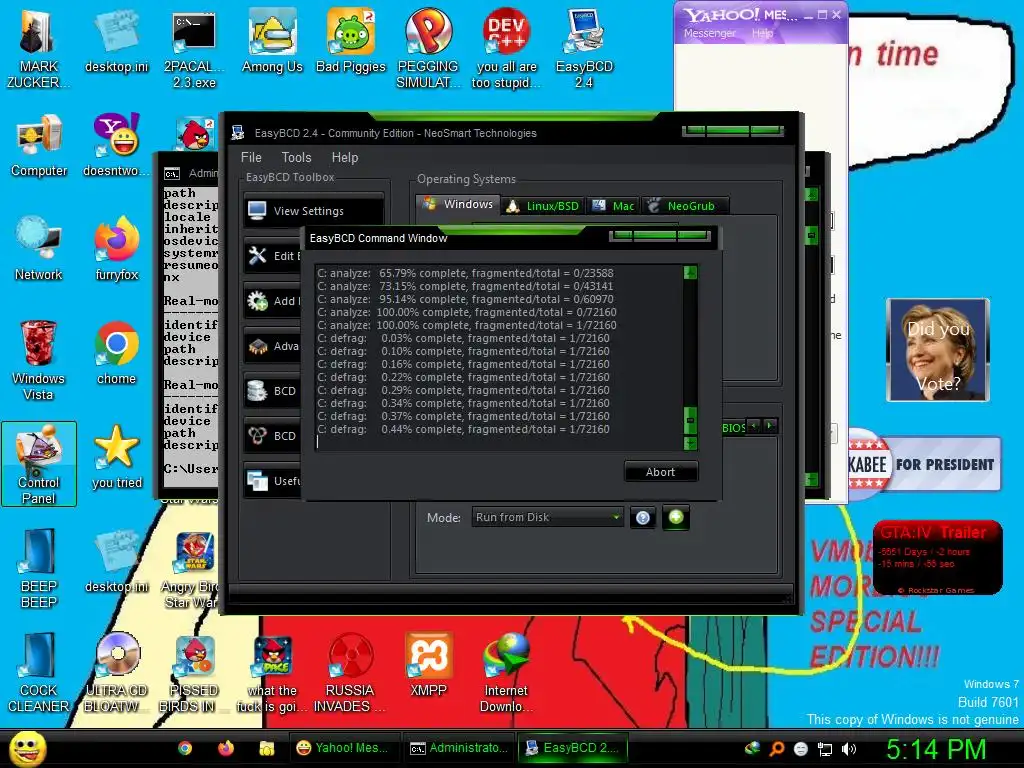Select the Control Panel desktop icon
Viewport: 1024px width, 768px height.
pyautogui.click(x=39, y=464)
